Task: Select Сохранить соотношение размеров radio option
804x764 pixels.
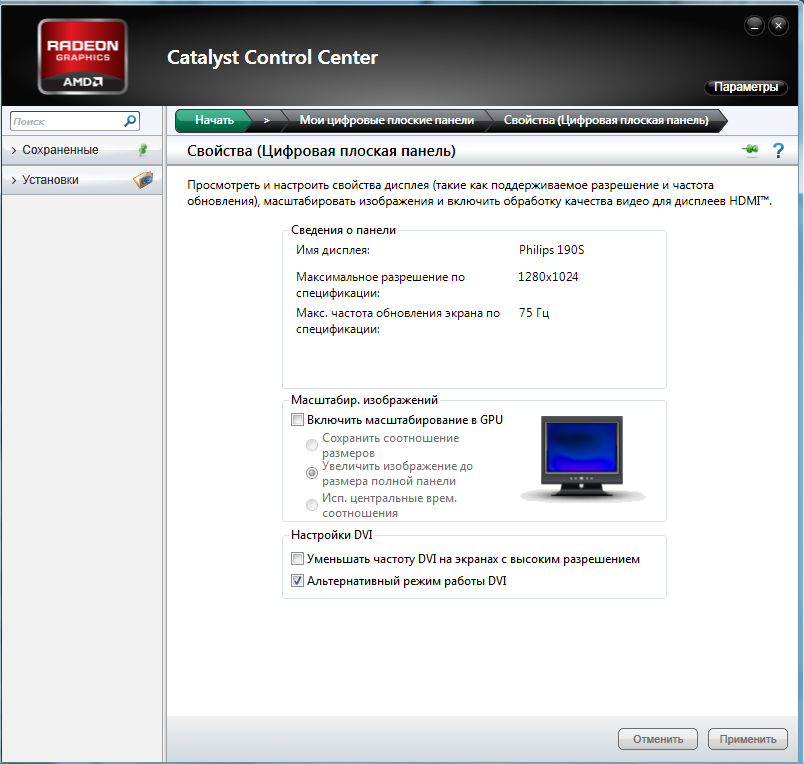Action: coord(312,445)
